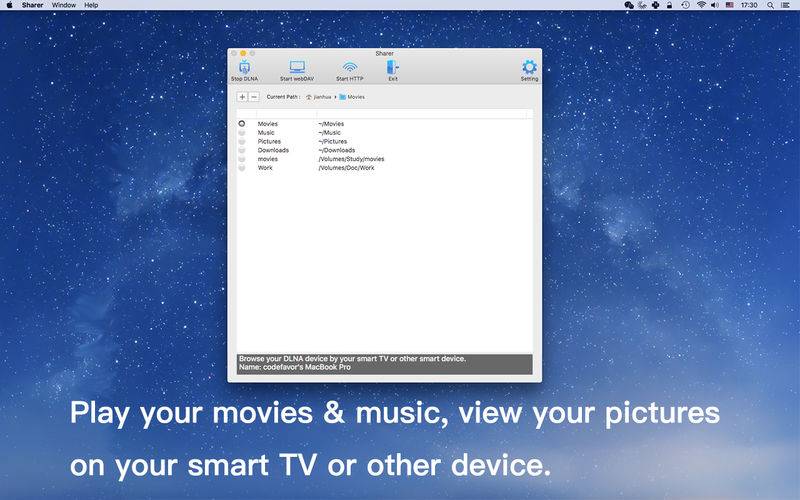Click Movies folder in the current path
800x500 pixels.
click(x=355, y=97)
